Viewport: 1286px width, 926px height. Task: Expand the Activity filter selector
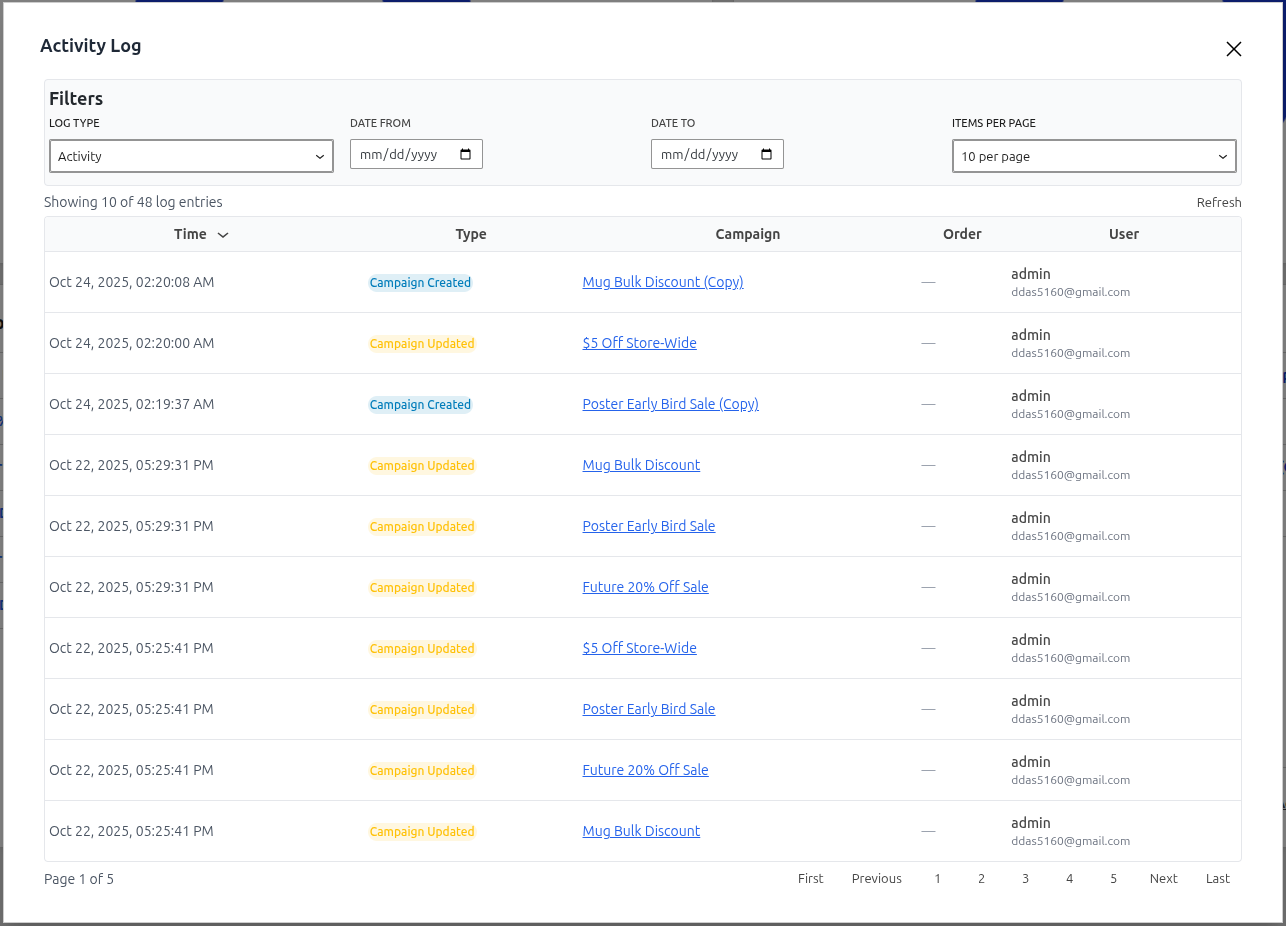(190, 156)
